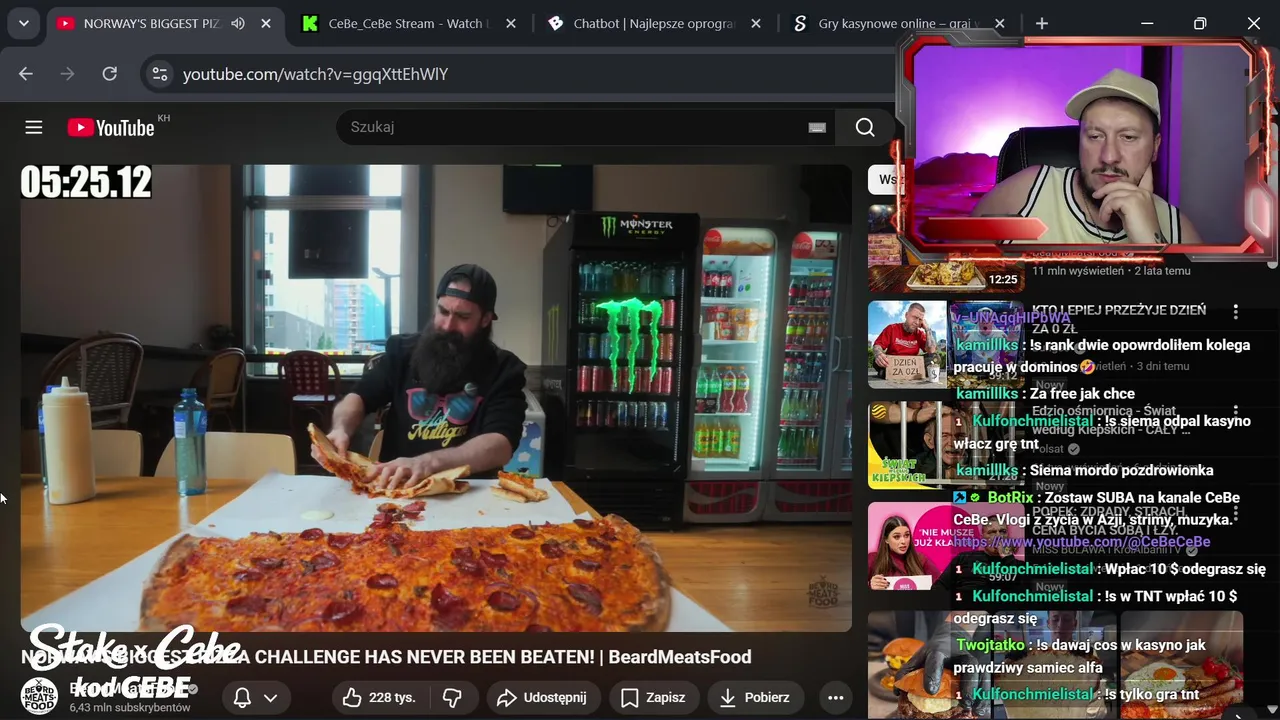Reload the current page
This screenshot has height=720, width=1280.
click(110, 74)
